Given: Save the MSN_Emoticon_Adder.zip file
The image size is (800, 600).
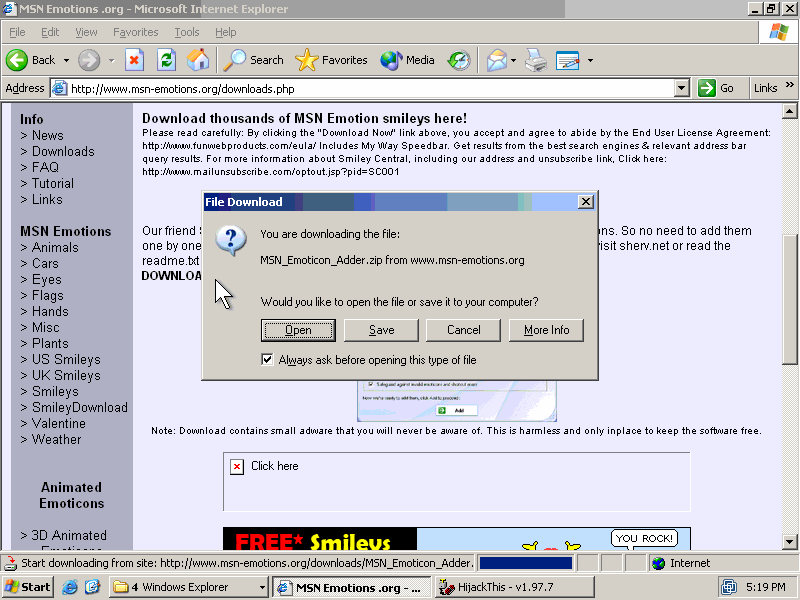Looking at the screenshot, I should click(381, 330).
